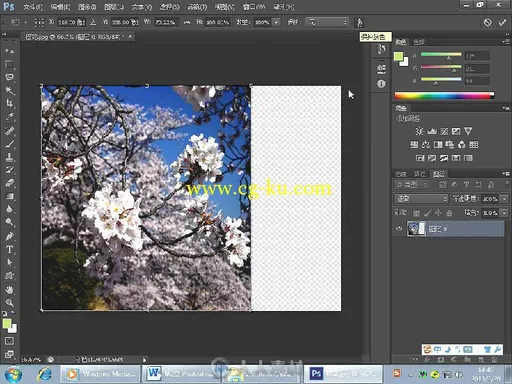Open the layer Opacity dropdown arrow
This screenshot has height=384, width=512.
pyautogui.click(x=505, y=199)
